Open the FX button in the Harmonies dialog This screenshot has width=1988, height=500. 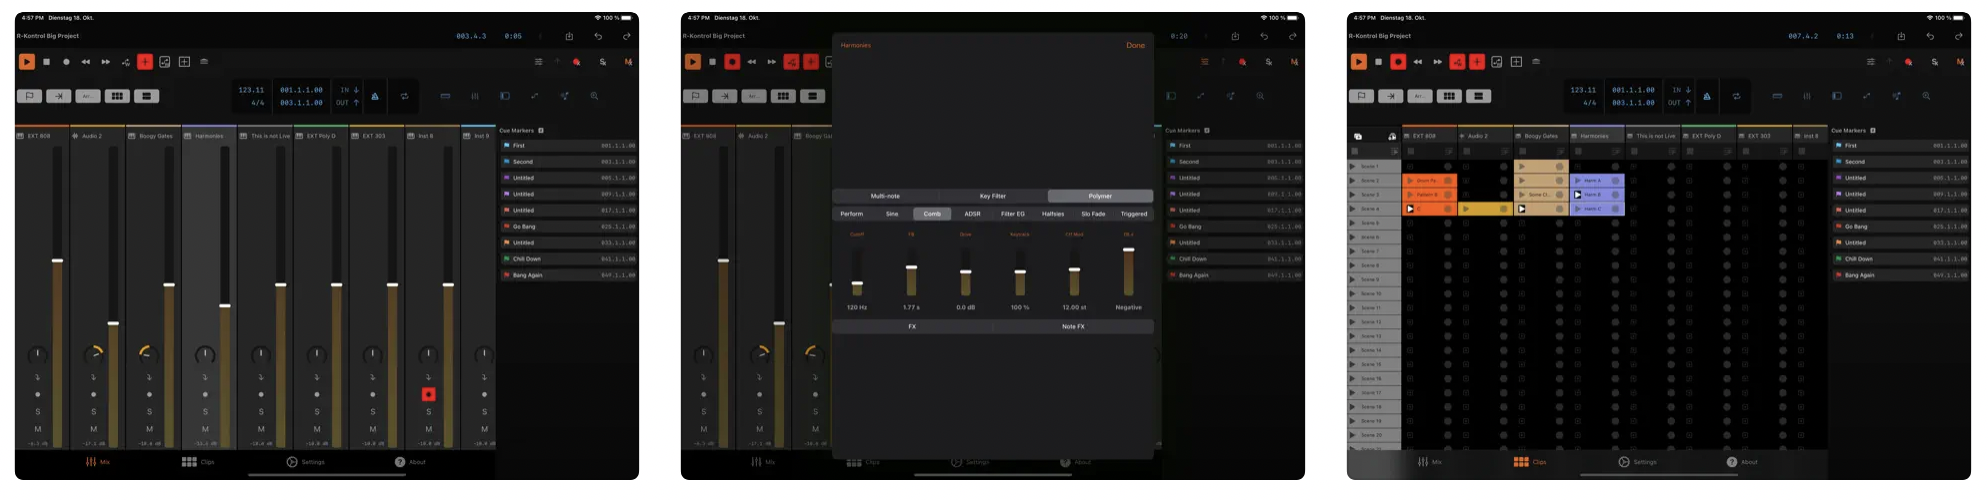click(912, 327)
